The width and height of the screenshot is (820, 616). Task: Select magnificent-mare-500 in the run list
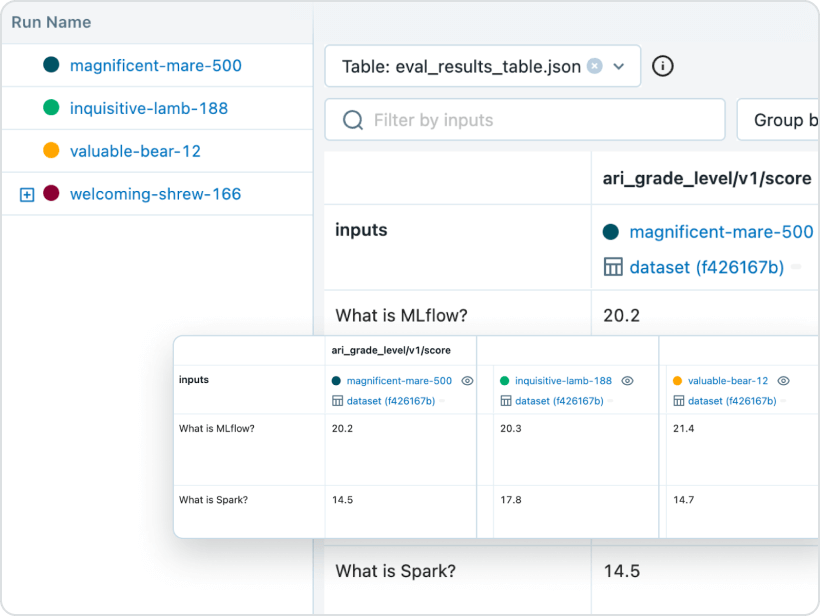(155, 66)
